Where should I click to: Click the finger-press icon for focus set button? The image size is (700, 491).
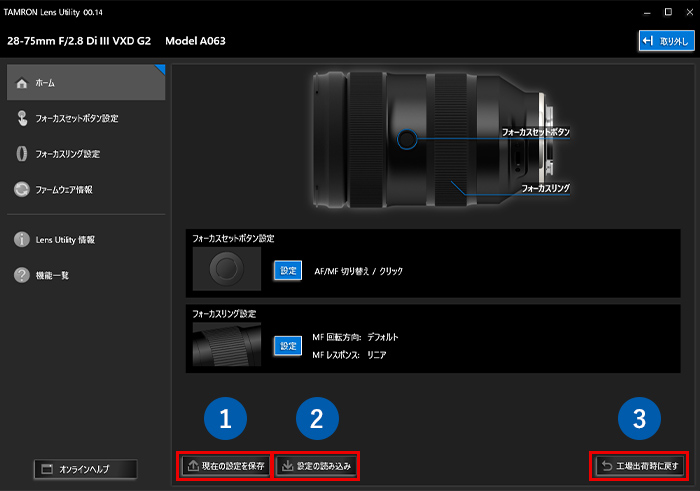point(21,118)
